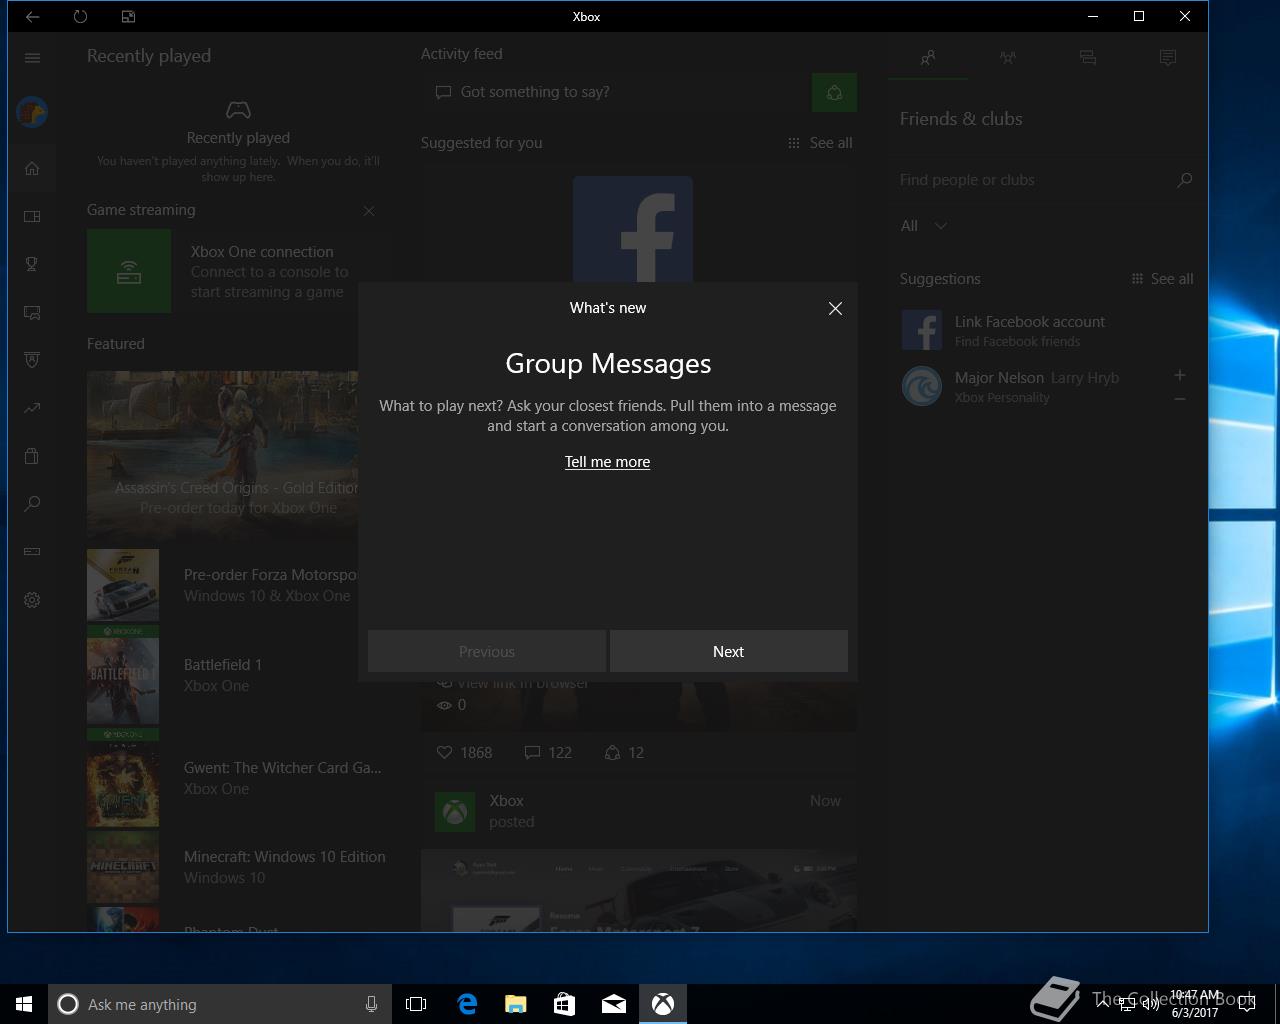Viewport: 1280px width, 1024px height.
Task: Open Settings gear in sidebar
Action: click(32, 600)
